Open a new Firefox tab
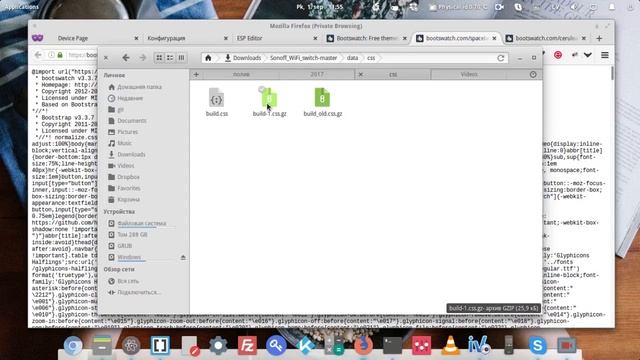640x360 pixels. [599, 38]
